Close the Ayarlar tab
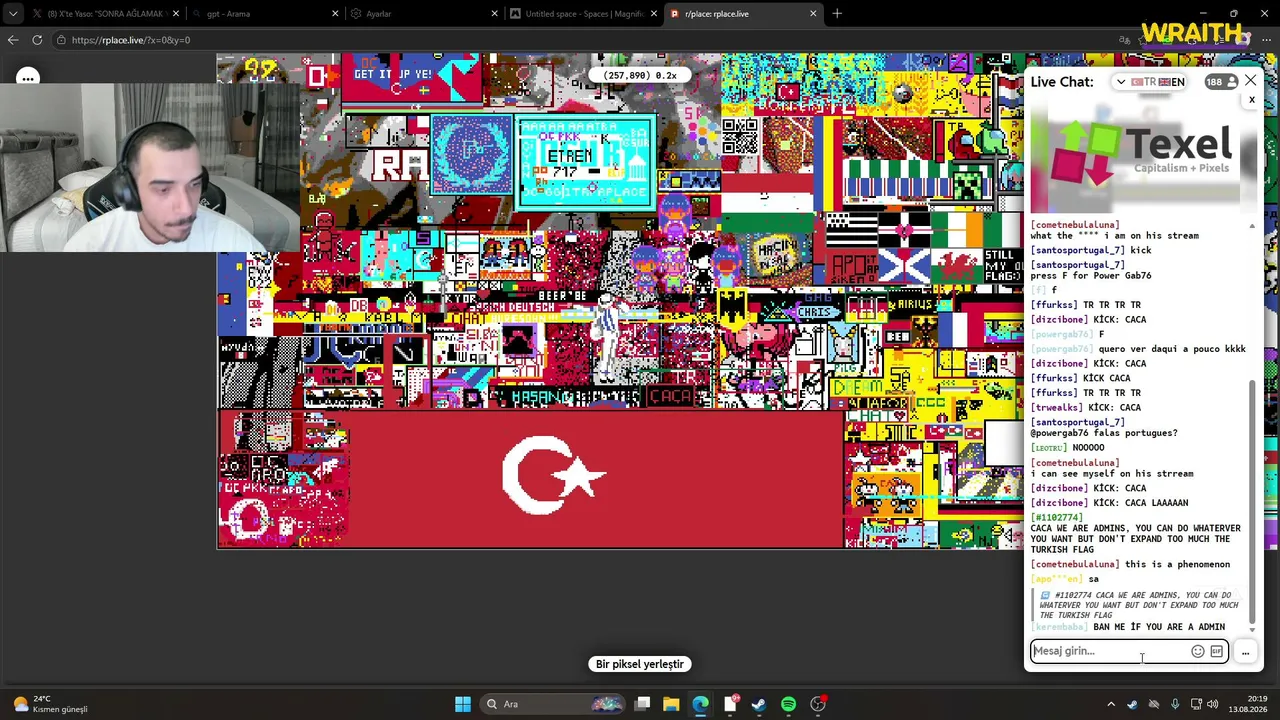1280x720 pixels. (495, 14)
